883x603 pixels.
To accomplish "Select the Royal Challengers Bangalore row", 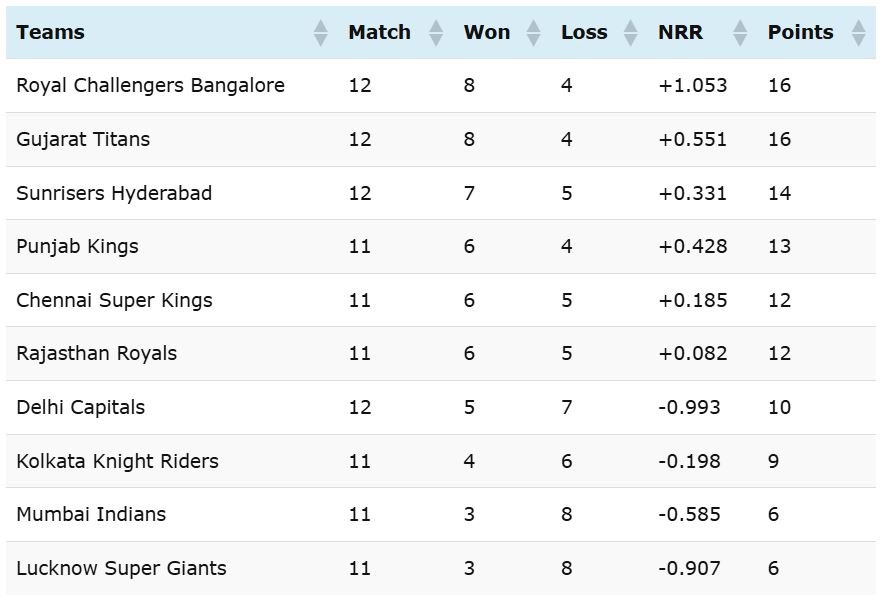I will [441, 86].
